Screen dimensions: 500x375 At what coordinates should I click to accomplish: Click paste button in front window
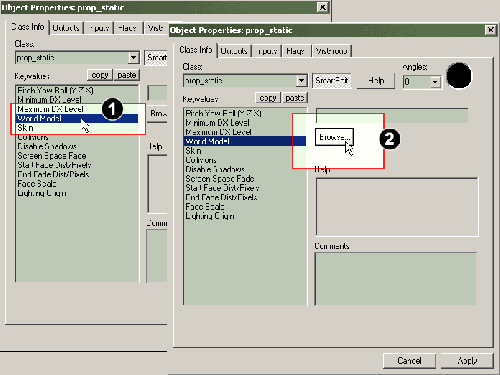[295, 98]
